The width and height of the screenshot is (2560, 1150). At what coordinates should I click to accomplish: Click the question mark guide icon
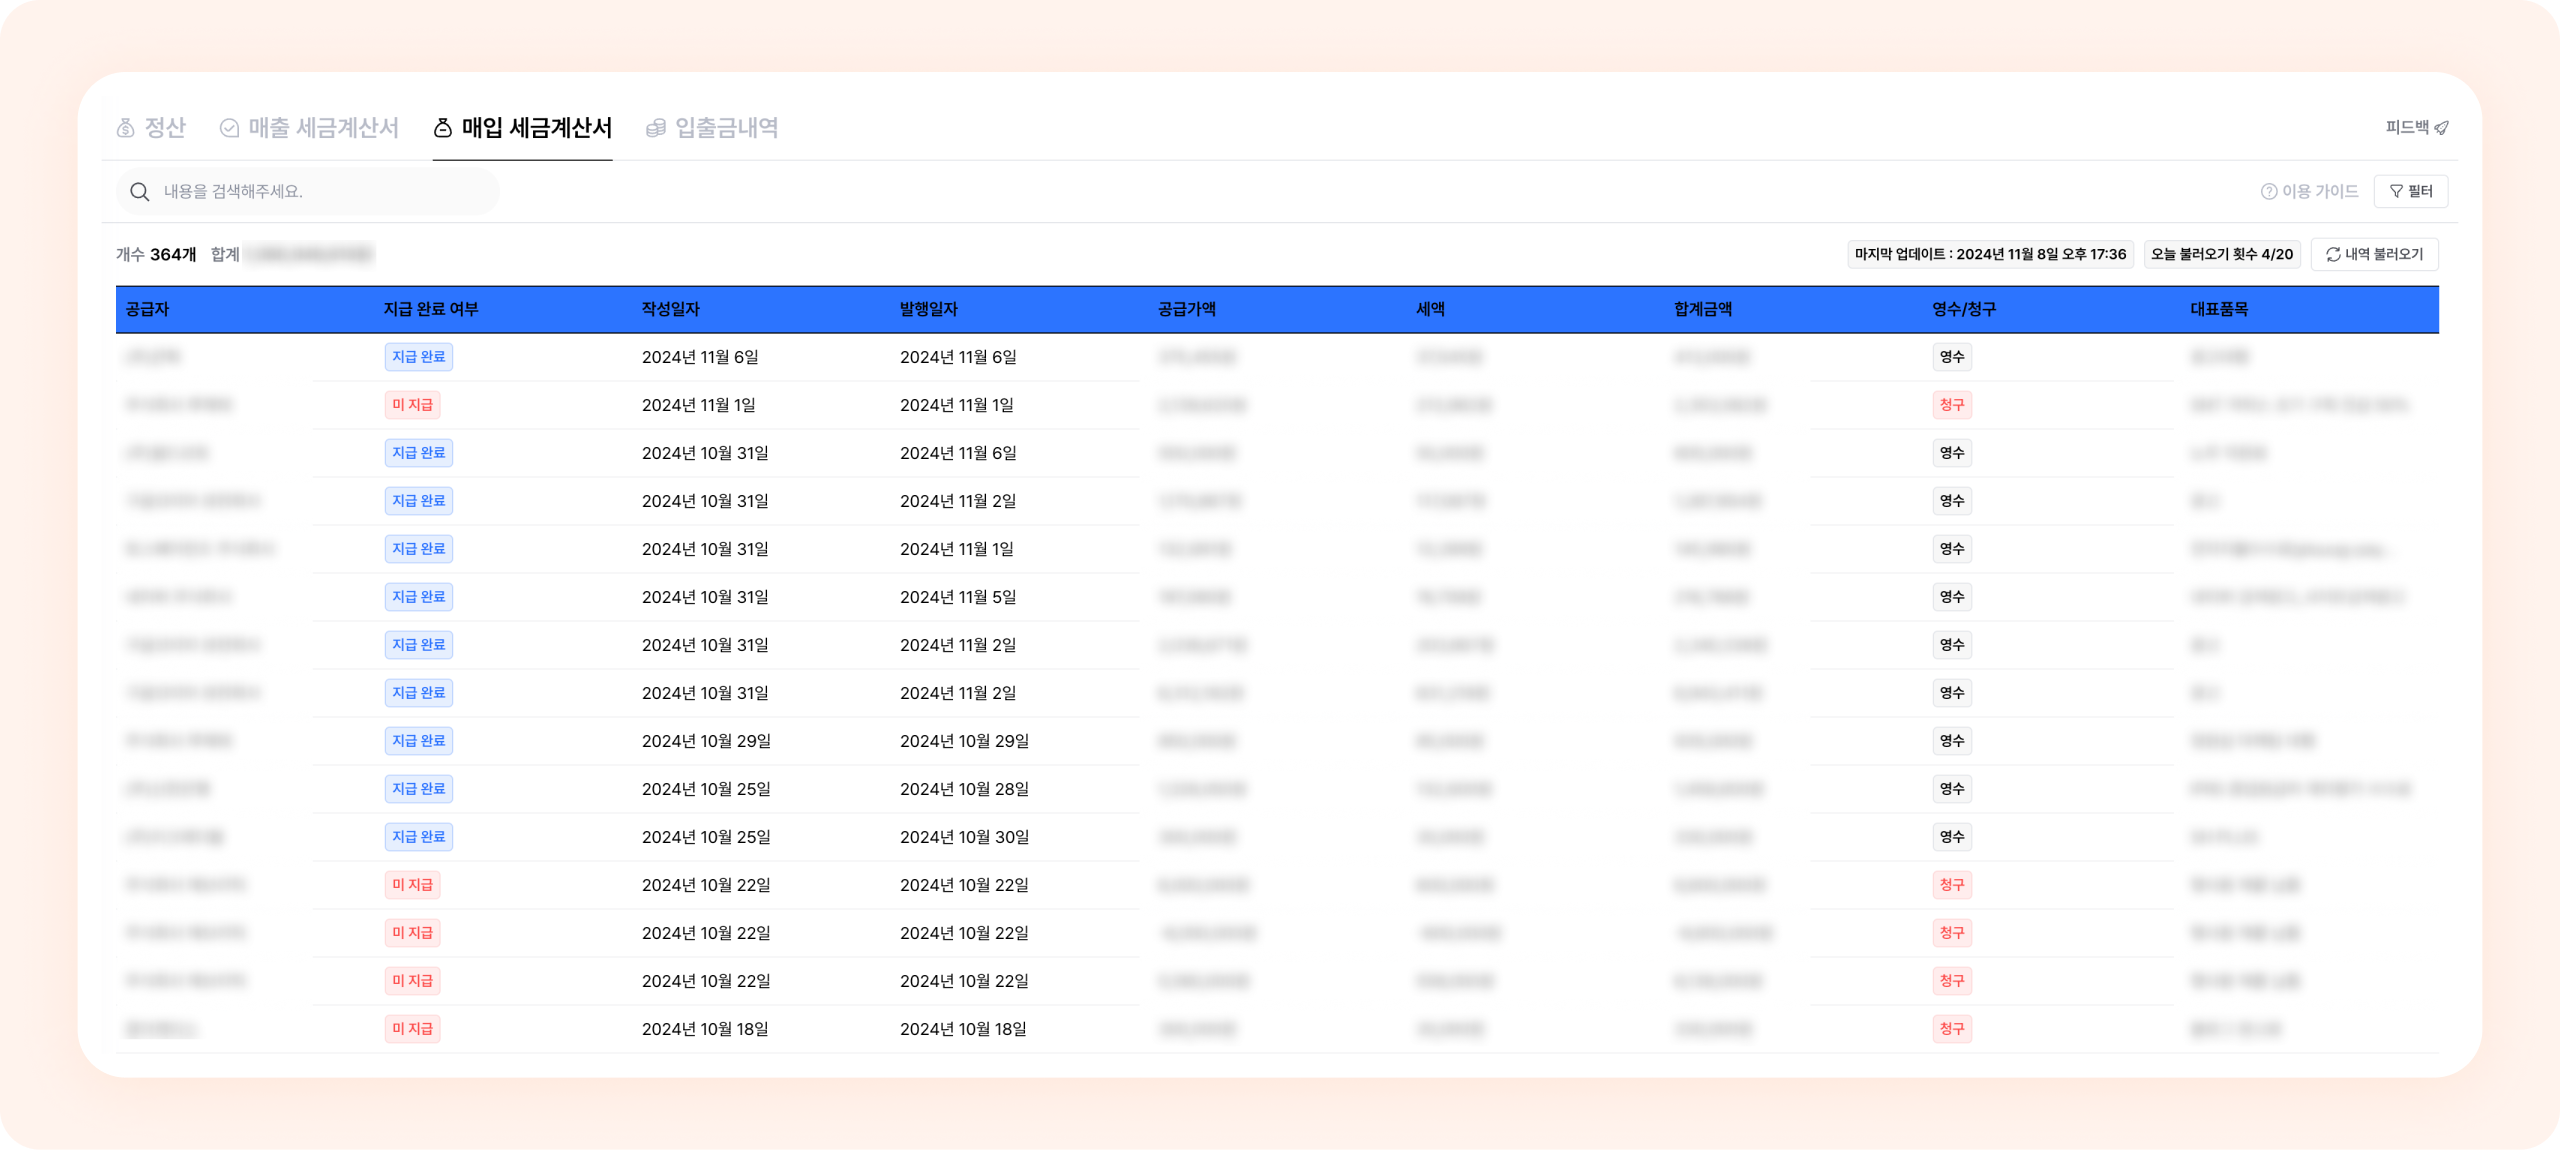click(x=2269, y=192)
